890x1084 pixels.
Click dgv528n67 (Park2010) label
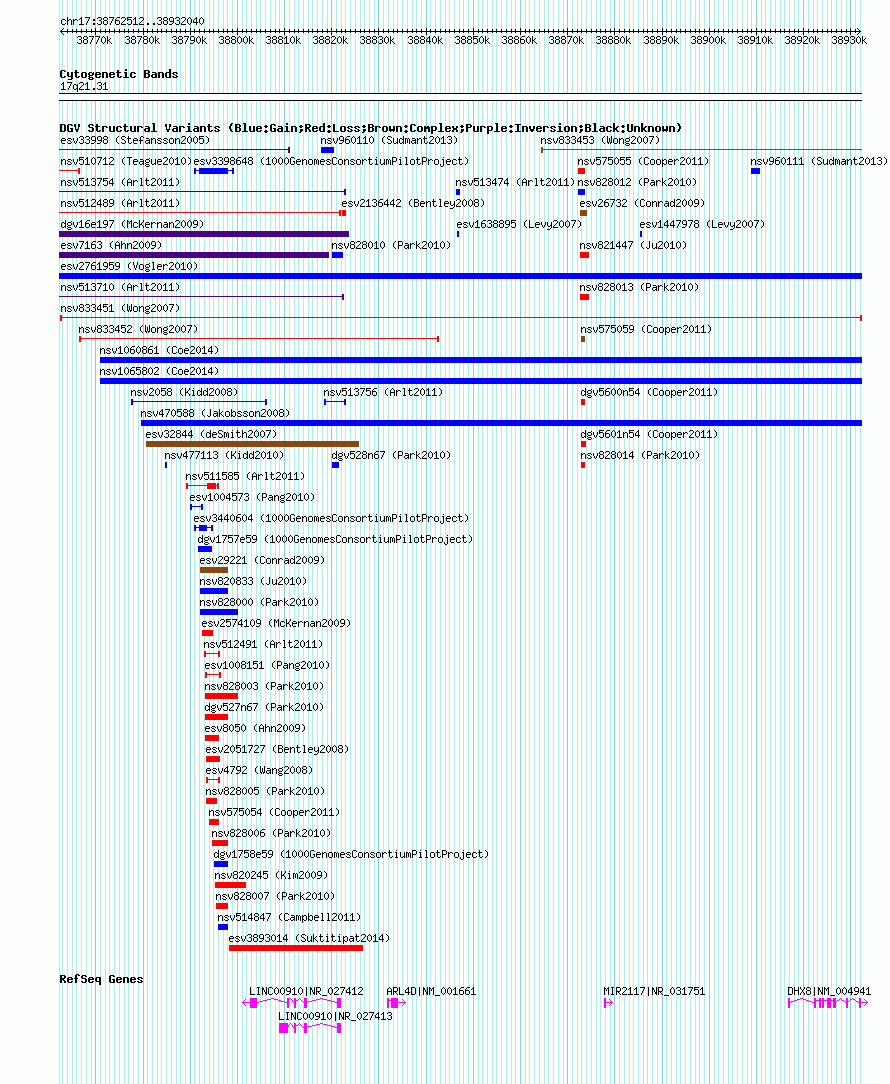pos(391,455)
